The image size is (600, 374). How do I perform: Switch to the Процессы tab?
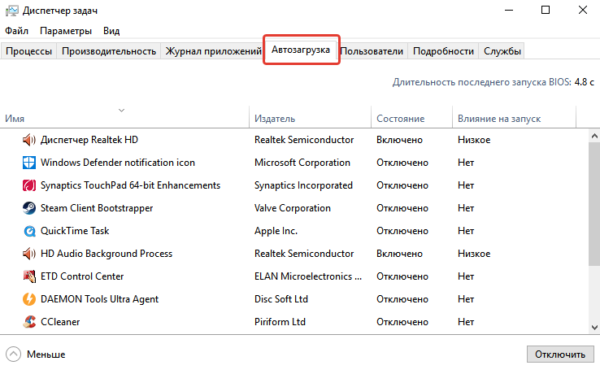(29, 51)
